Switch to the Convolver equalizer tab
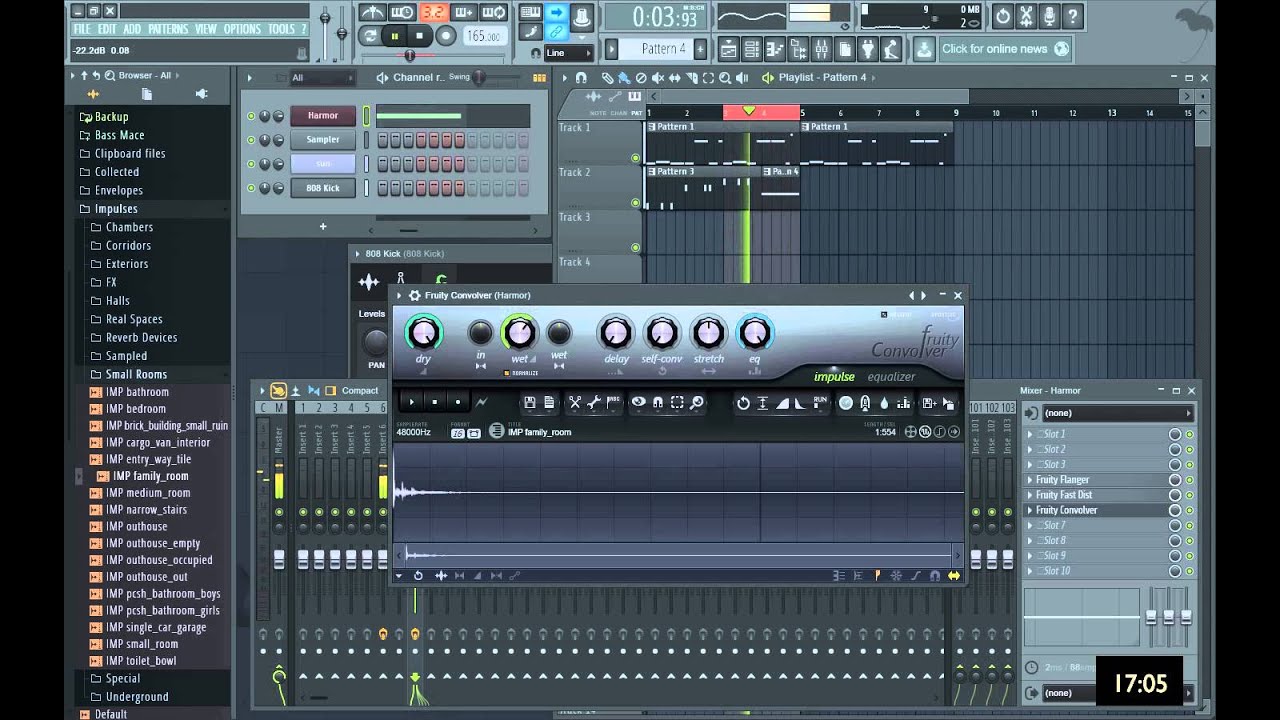Screen dimensions: 1280x720 click(891, 377)
